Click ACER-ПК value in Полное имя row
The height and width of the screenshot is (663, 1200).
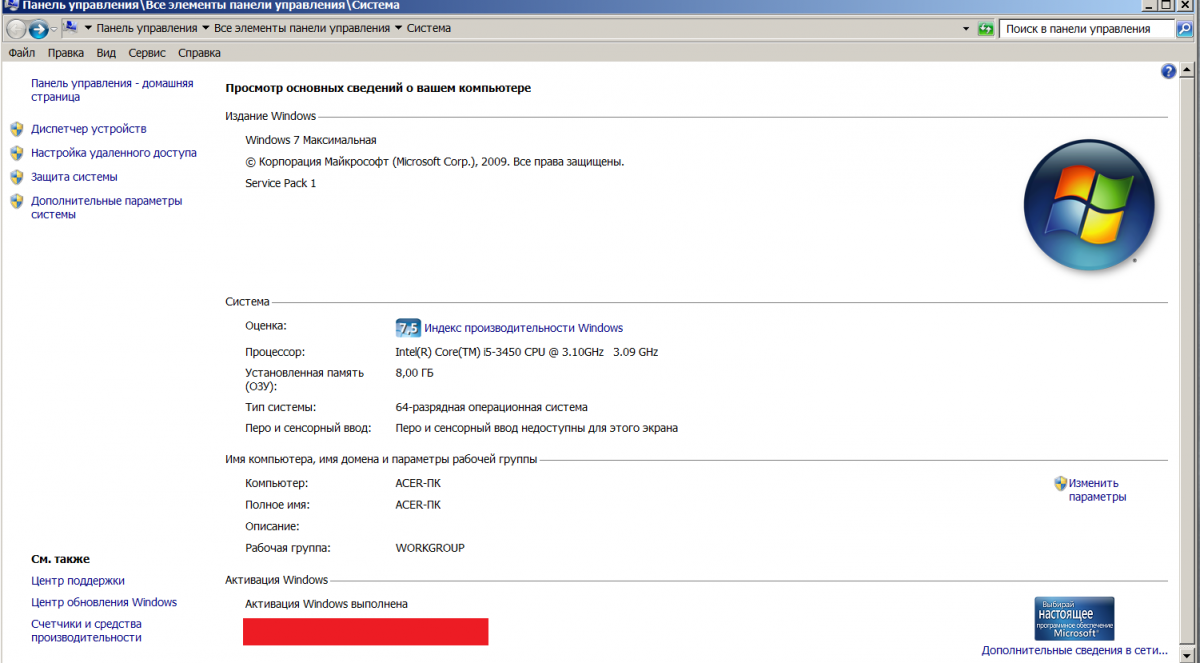[x=418, y=505]
